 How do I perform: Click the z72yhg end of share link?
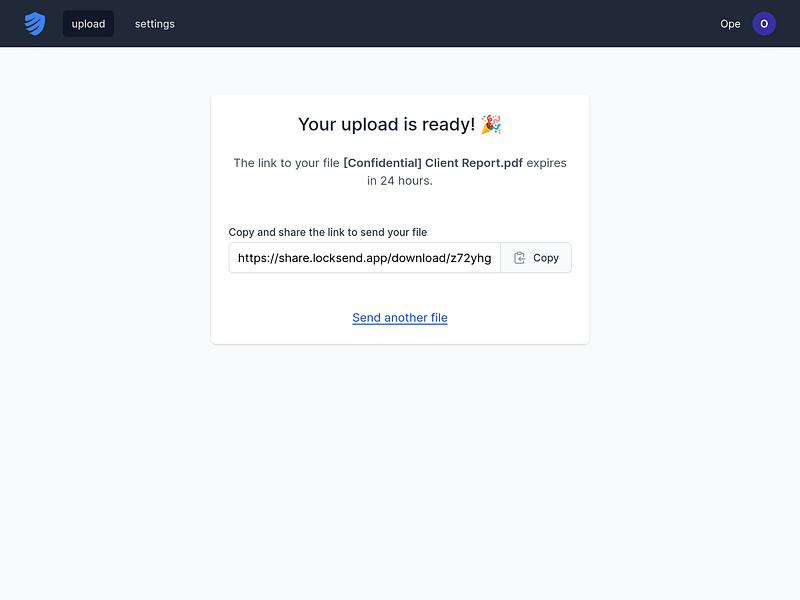click(x=470, y=258)
